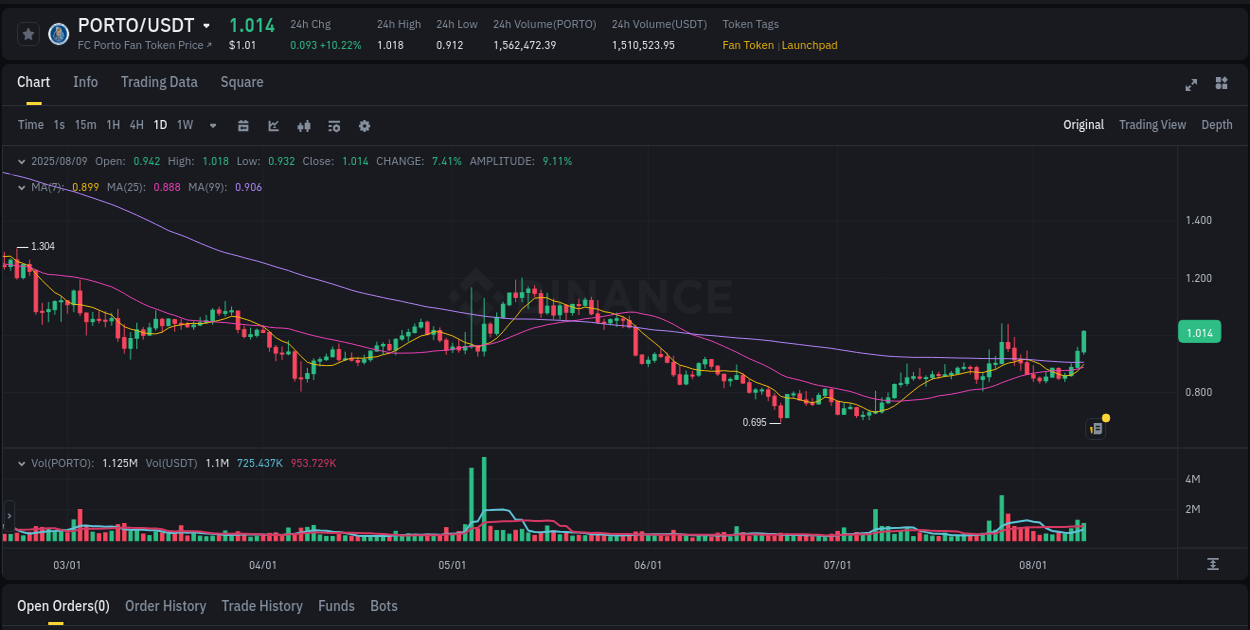
Task: Click the FC Porto Fan Token Price link
Action: 143,45
